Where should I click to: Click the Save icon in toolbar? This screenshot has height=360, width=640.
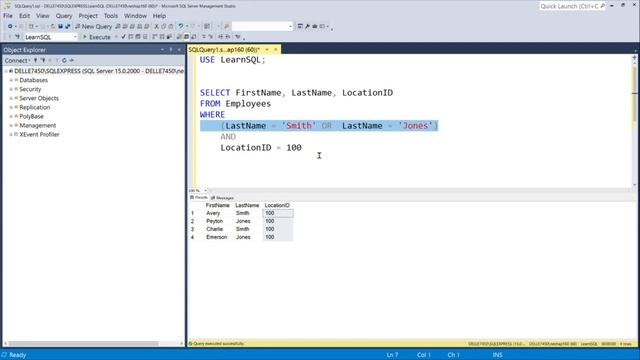tap(60, 26)
